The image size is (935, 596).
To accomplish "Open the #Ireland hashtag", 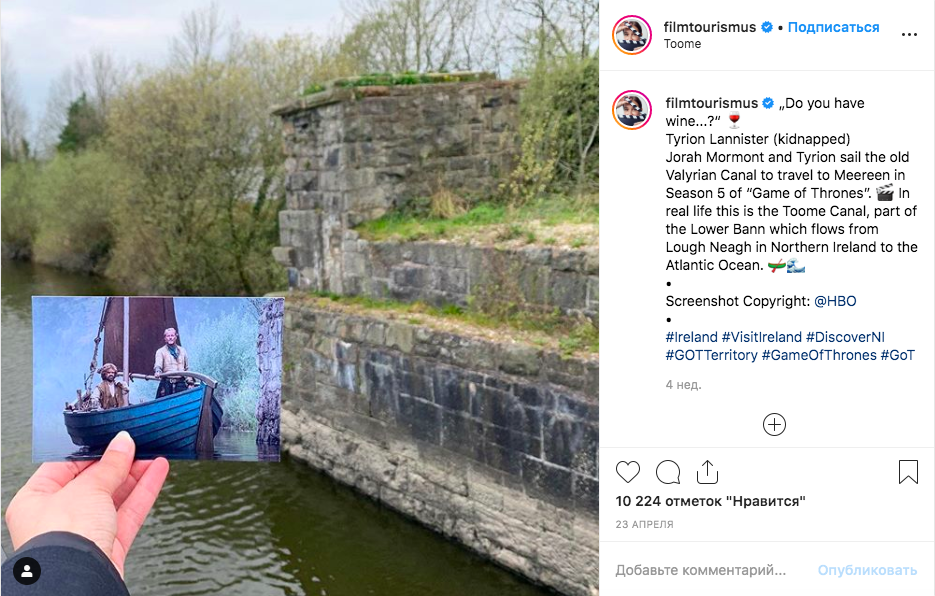I will [691, 337].
